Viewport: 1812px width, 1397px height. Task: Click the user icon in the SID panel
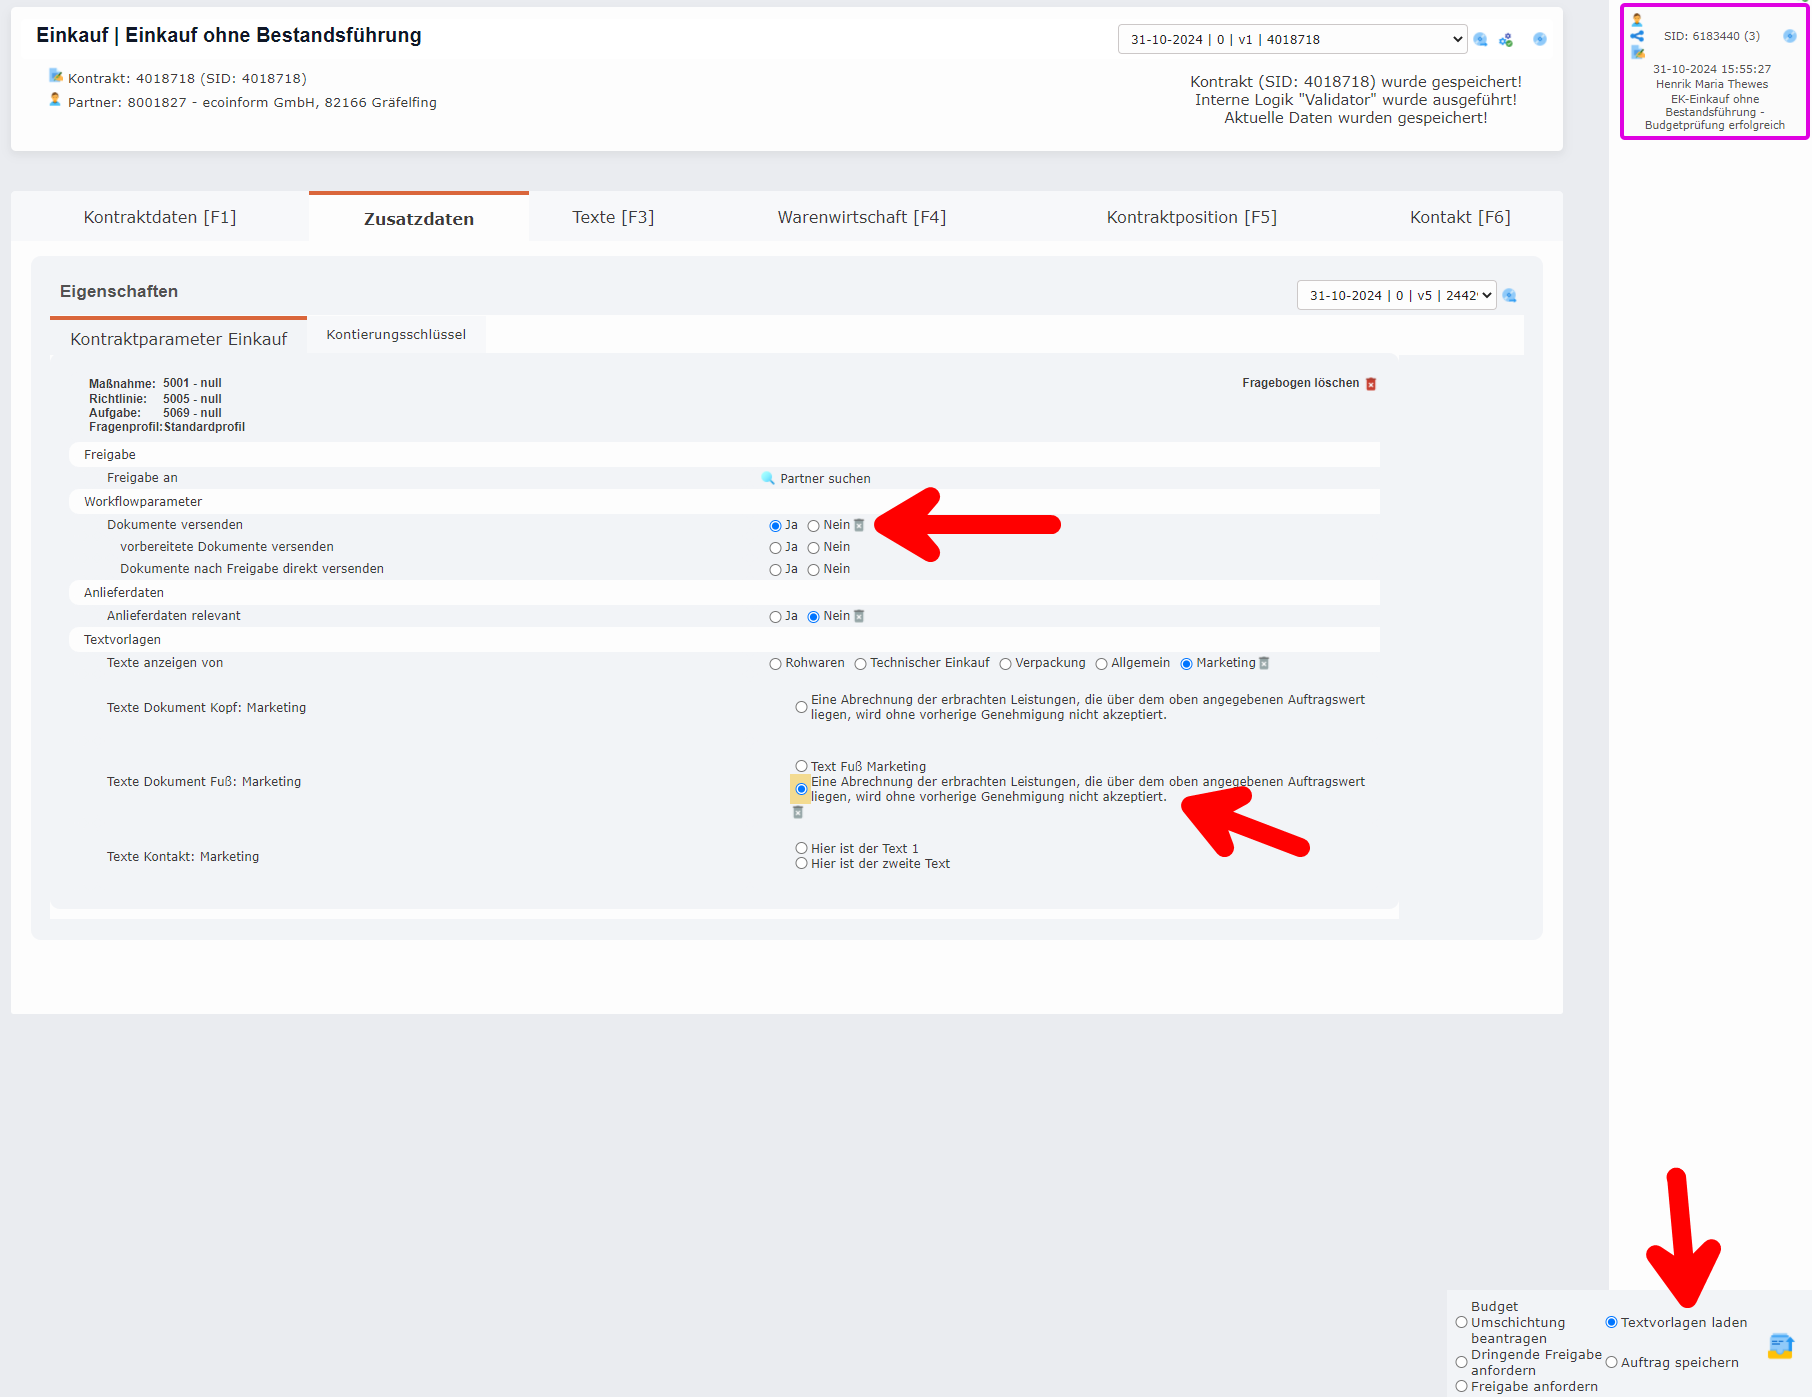1637,20
